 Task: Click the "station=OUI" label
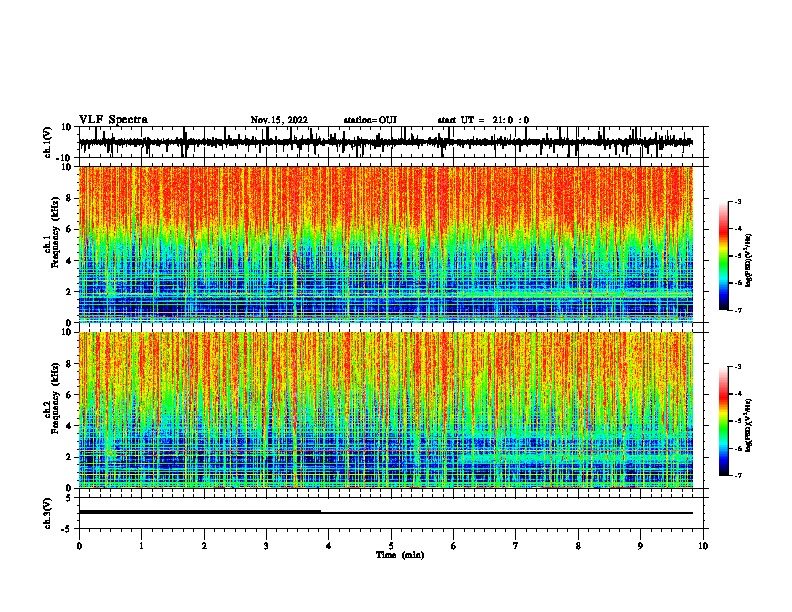pos(370,120)
